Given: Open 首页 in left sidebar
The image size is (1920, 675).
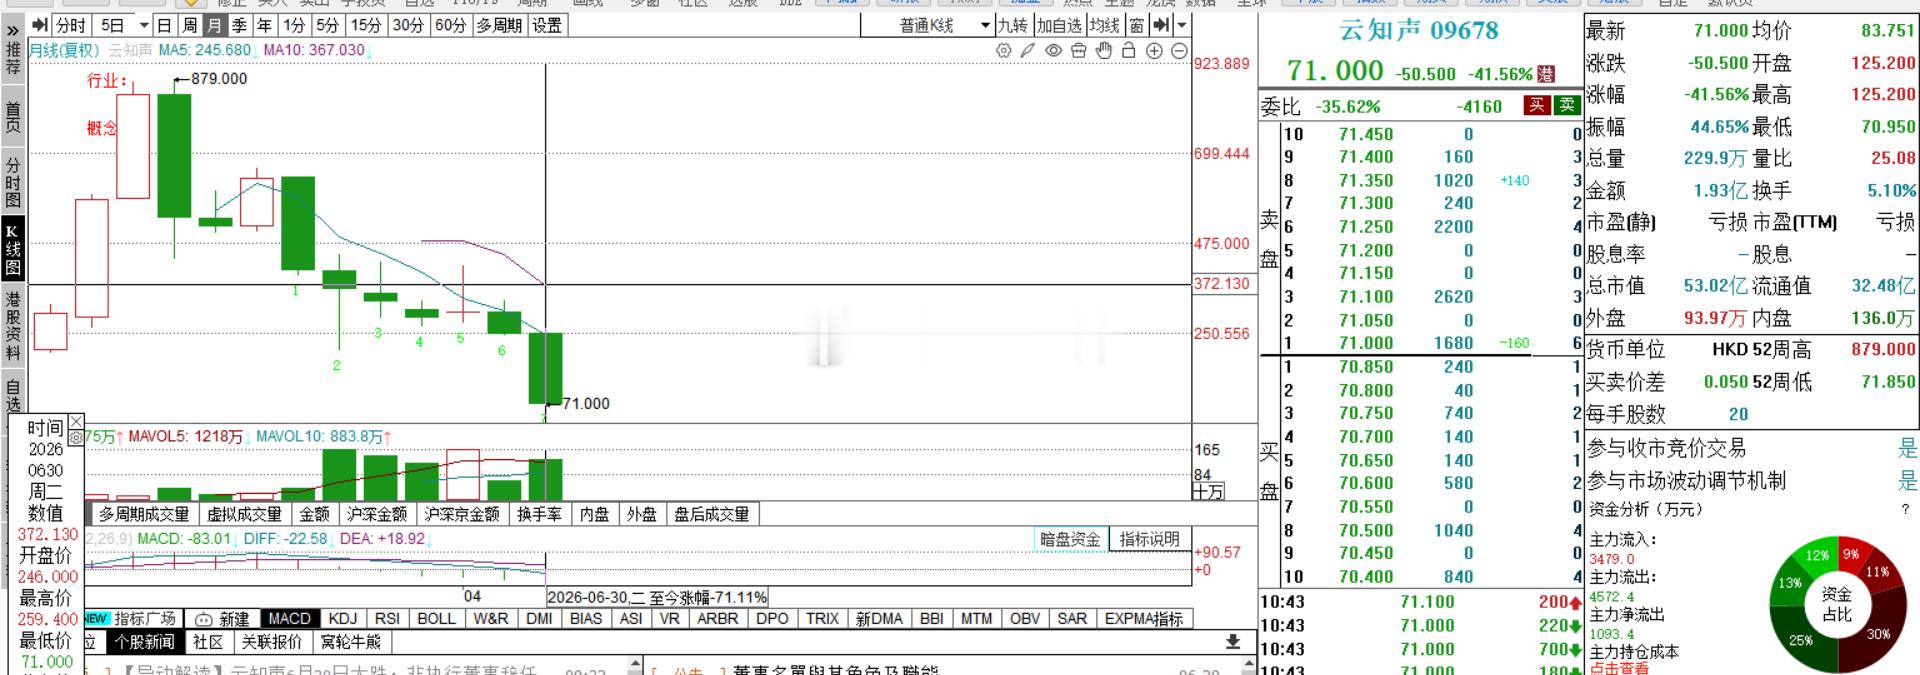Looking at the screenshot, I should [13, 117].
